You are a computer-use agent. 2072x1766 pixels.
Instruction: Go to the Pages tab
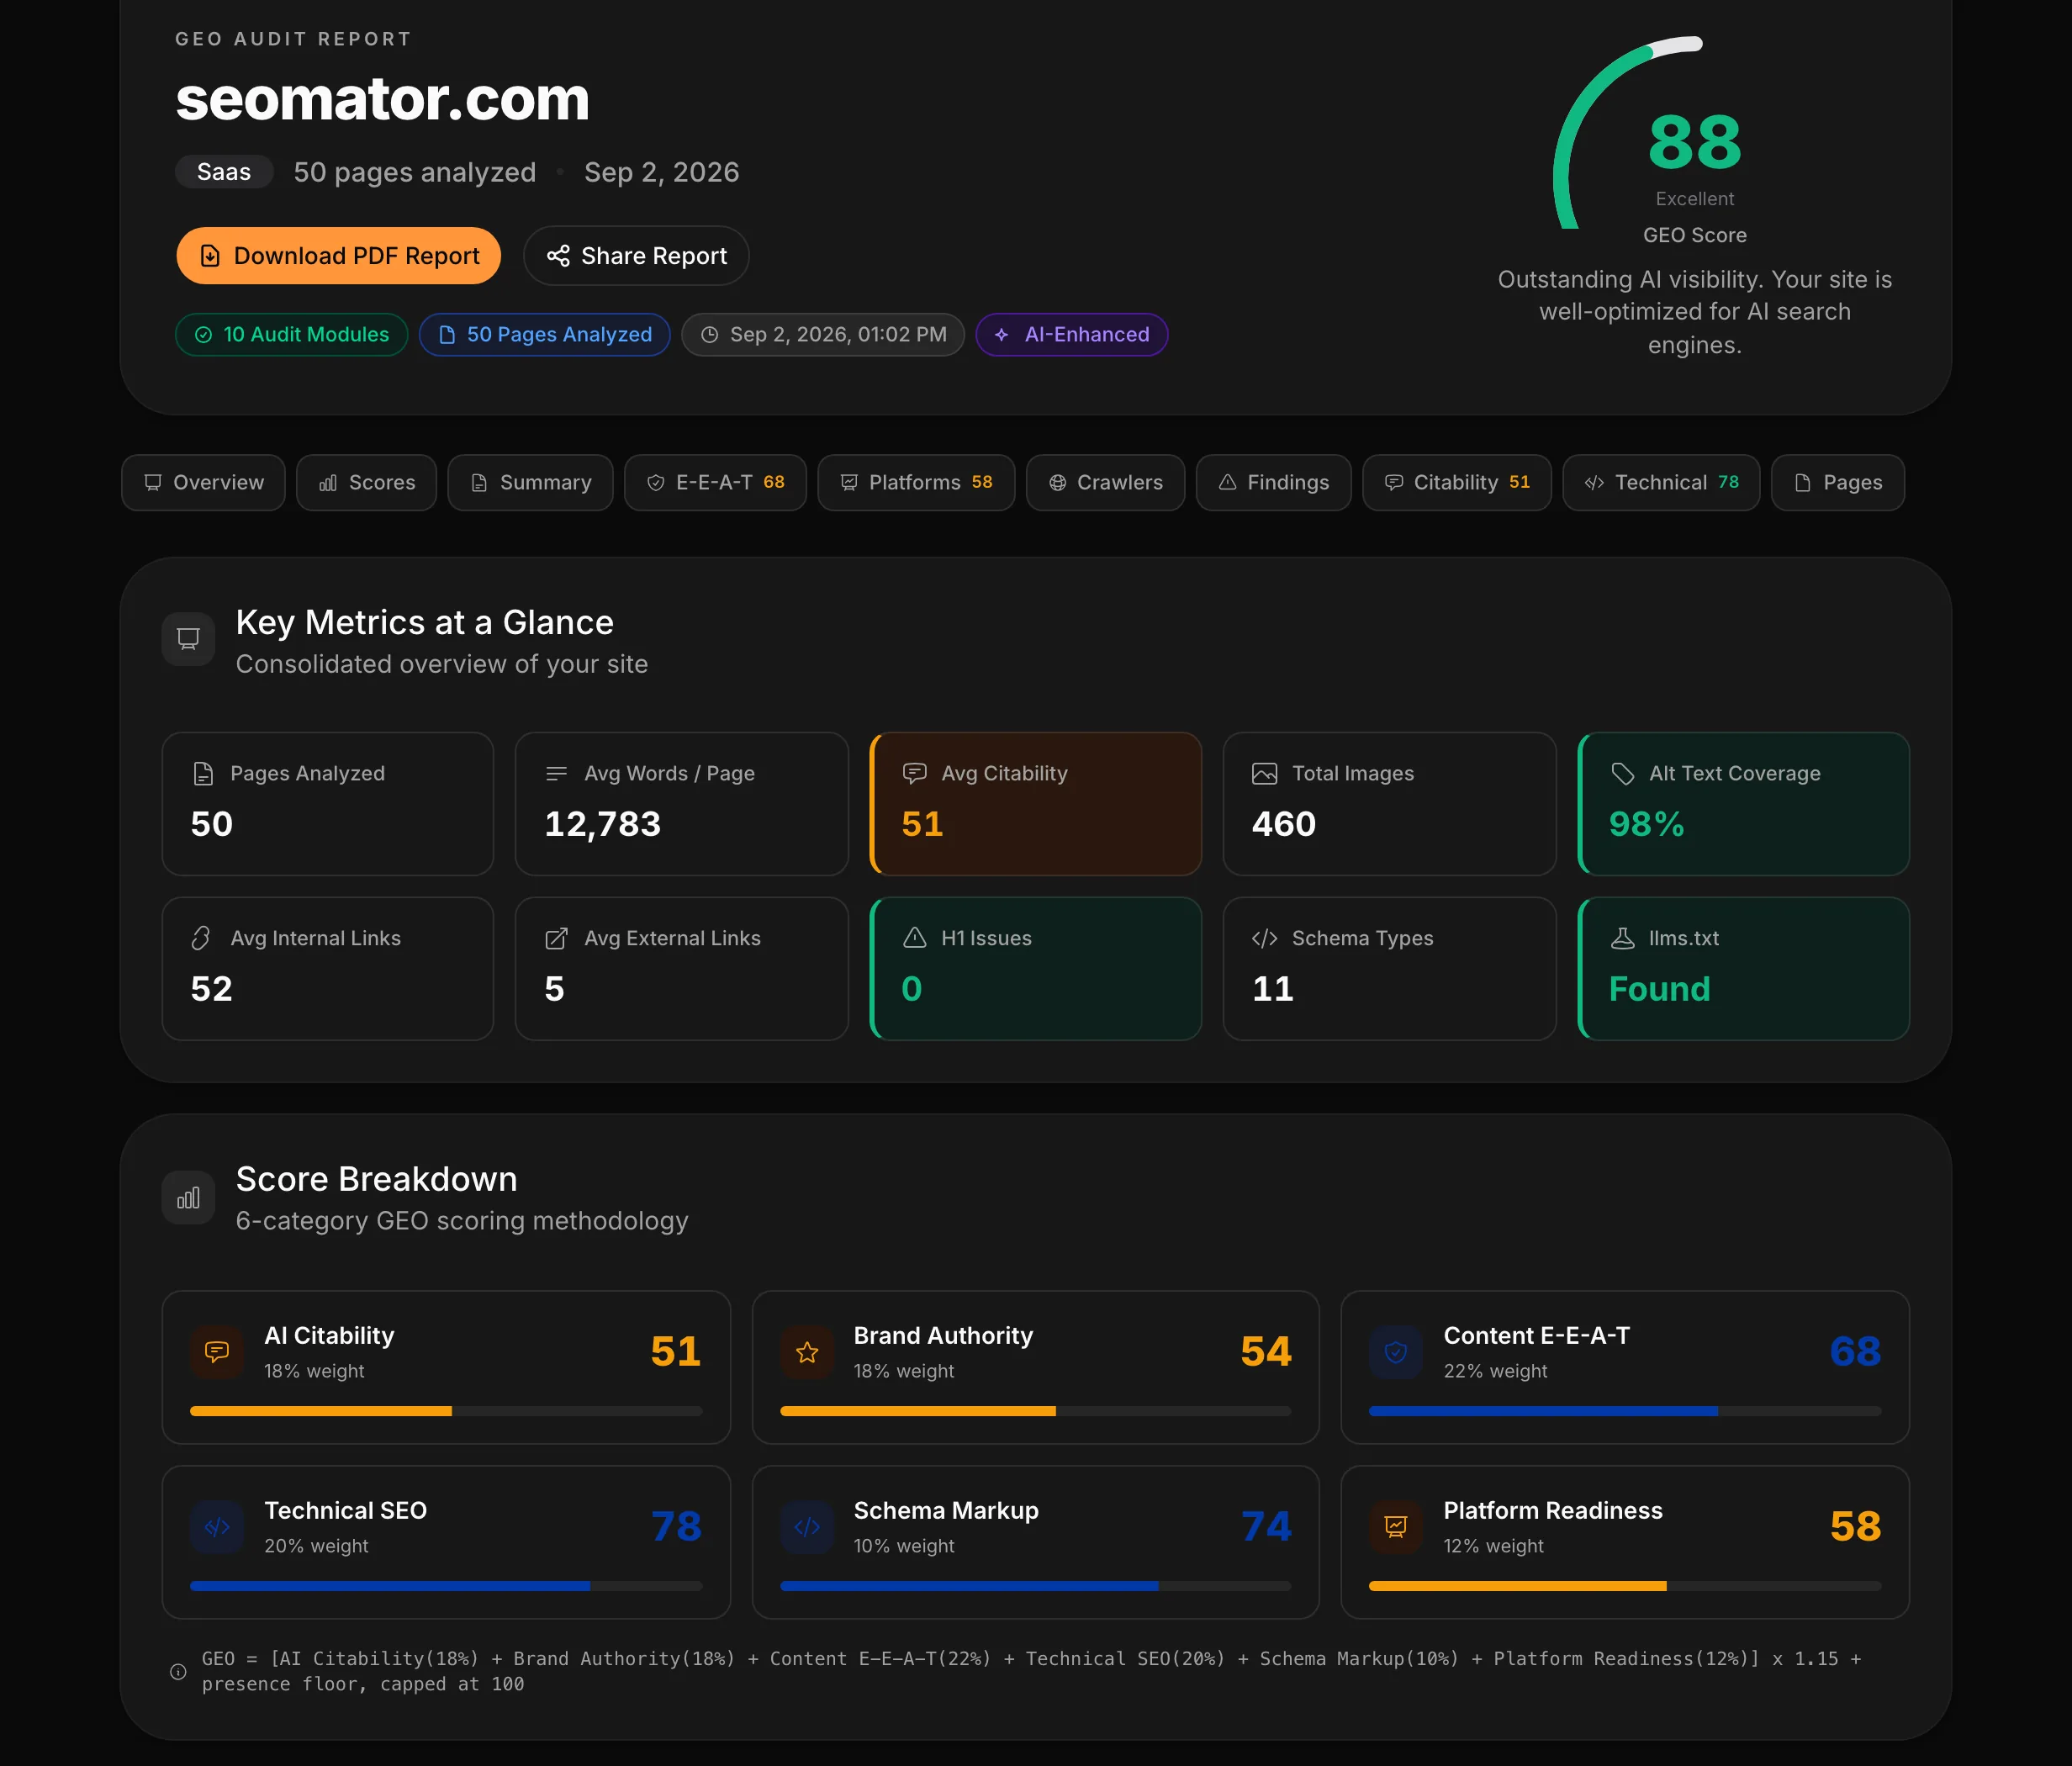pyautogui.click(x=1837, y=483)
